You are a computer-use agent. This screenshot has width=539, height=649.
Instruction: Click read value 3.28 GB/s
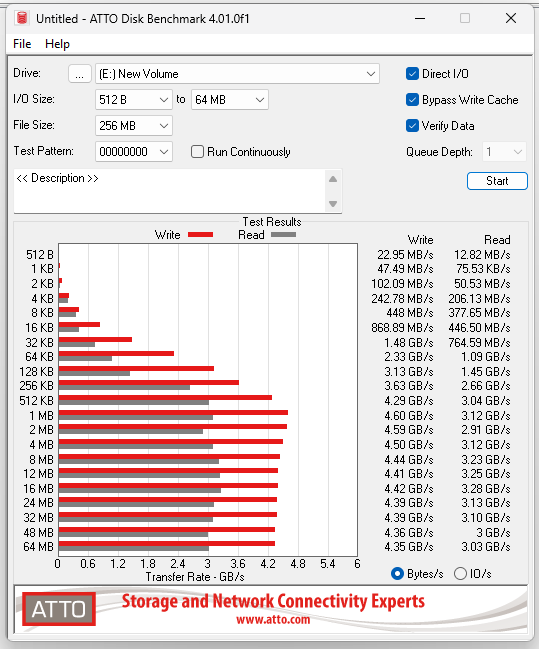tap(486, 488)
